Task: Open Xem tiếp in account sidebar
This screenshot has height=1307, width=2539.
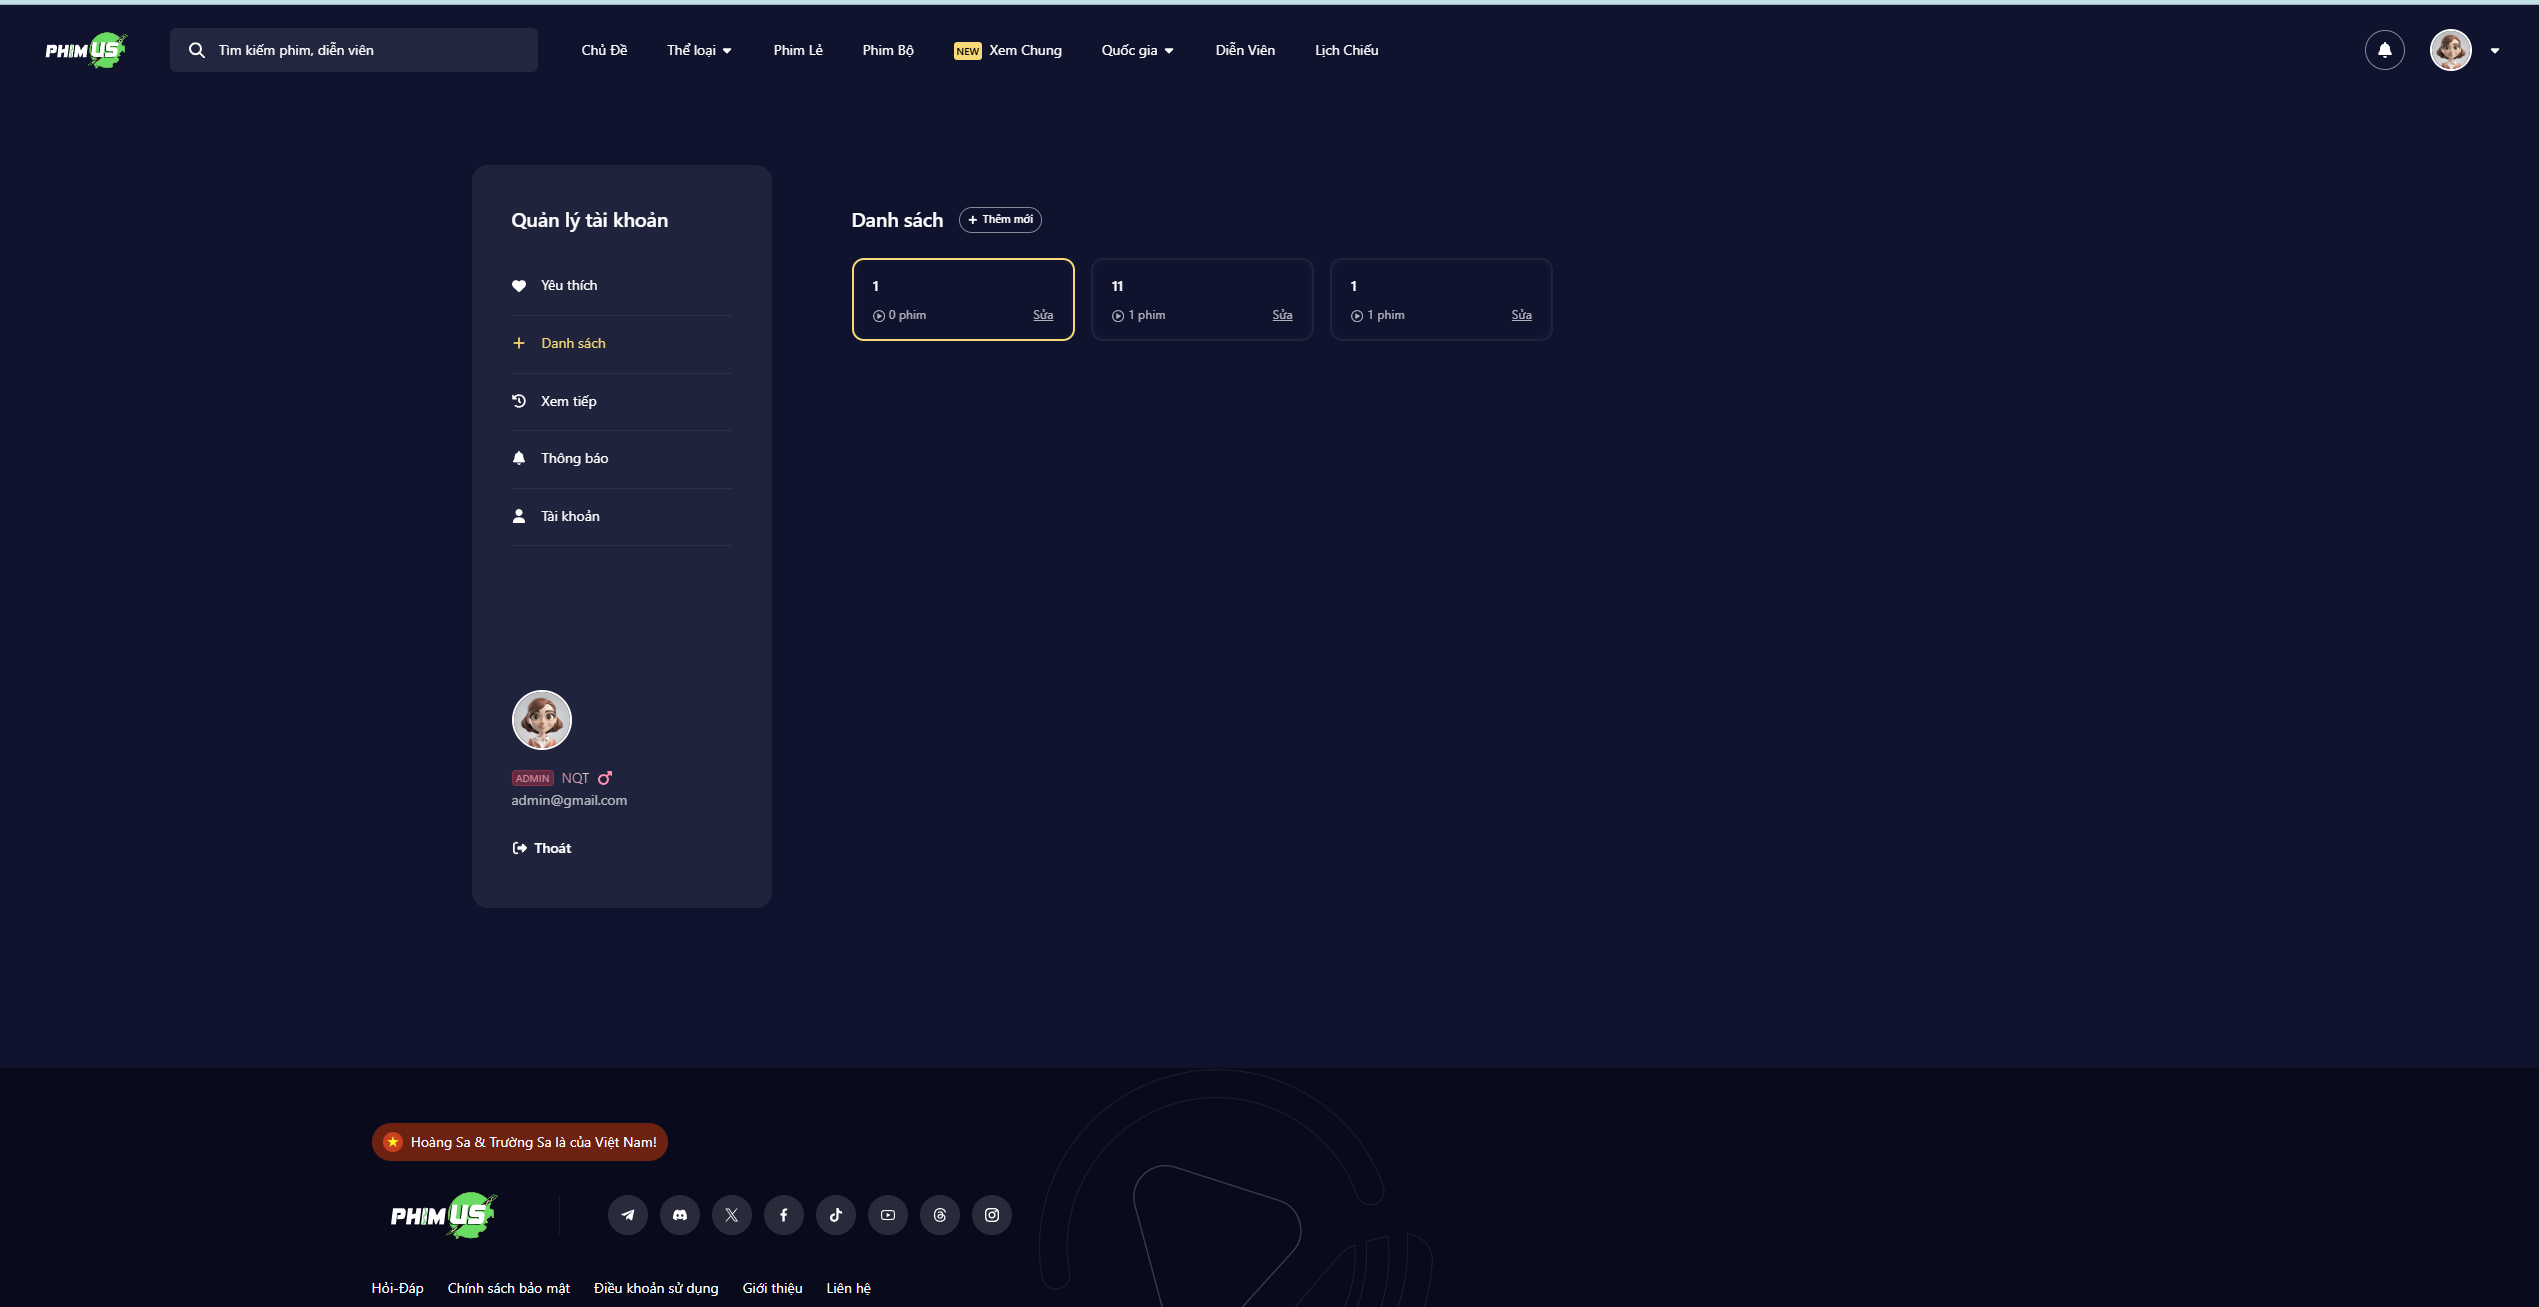Action: click(568, 401)
